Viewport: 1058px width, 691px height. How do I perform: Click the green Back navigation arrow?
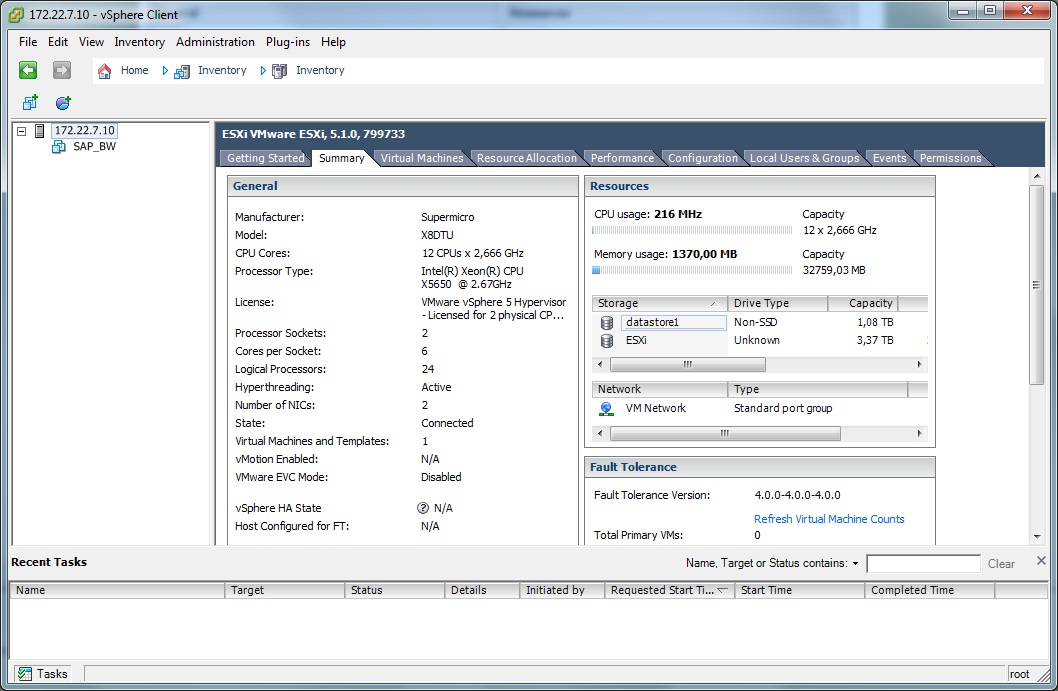tap(28, 70)
